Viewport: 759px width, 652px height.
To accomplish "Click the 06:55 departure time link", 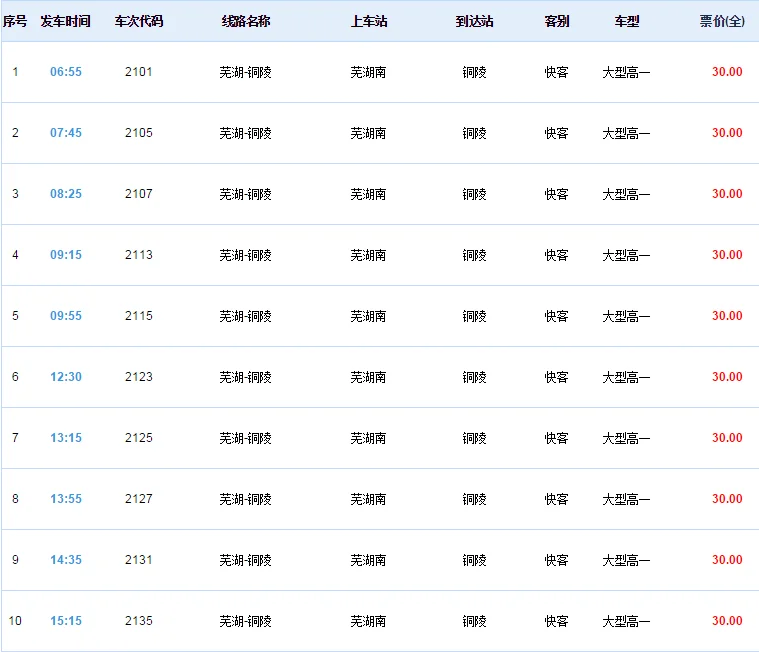I will pyautogui.click(x=66, y=72).
